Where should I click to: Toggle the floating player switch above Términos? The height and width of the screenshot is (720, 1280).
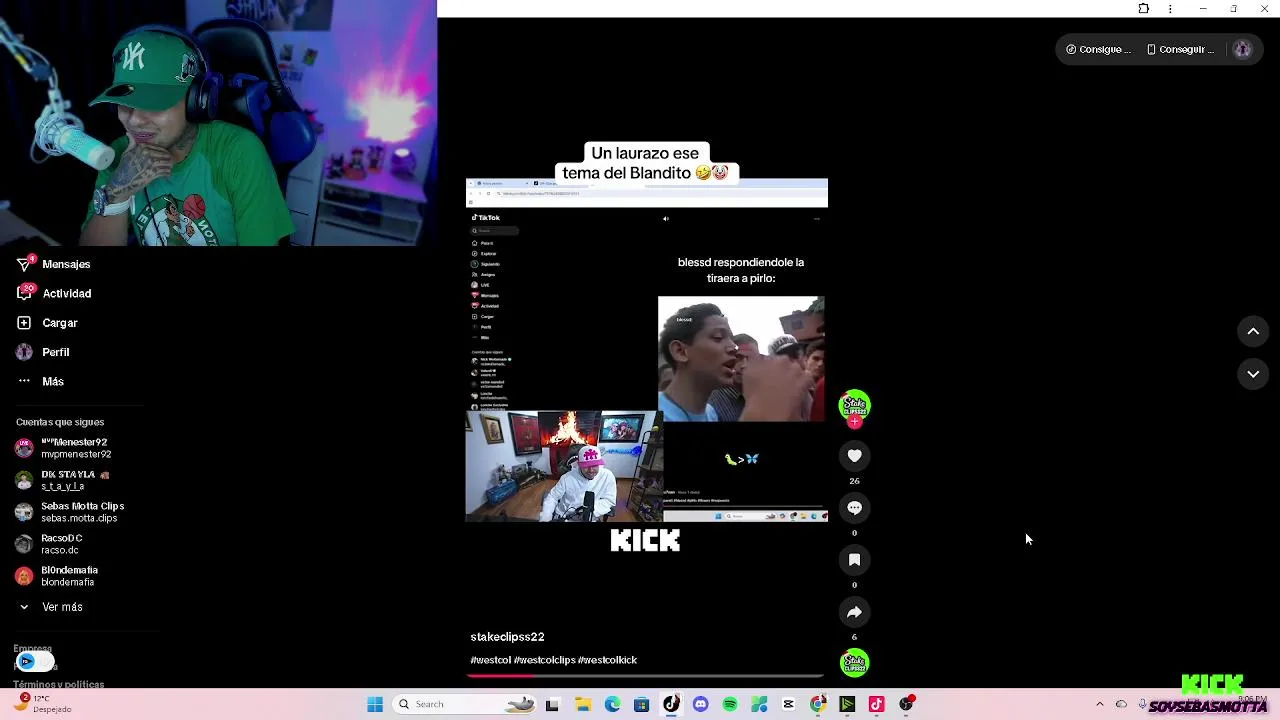(33, 661)
